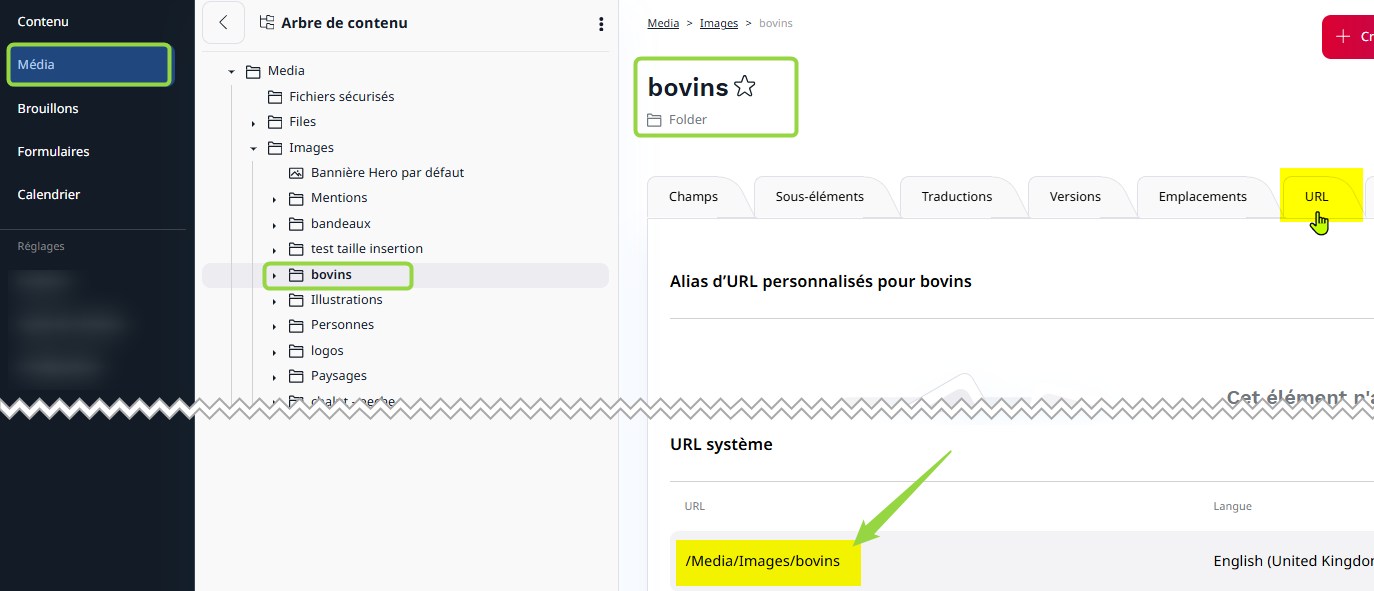1374x591 pixels.
Task: Select the Paysages folder label in the tree
Action: 339,376
